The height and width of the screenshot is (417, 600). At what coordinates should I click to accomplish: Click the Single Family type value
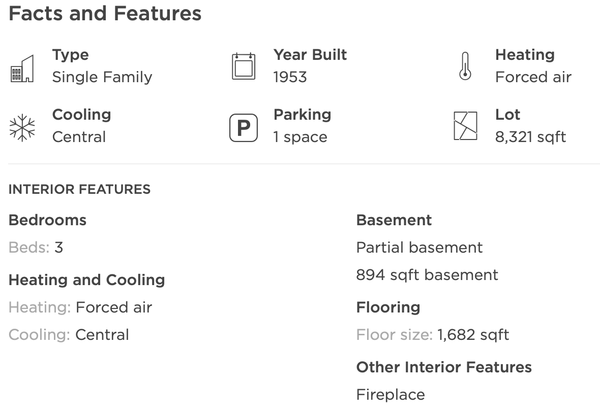click(x=102, y=77)
